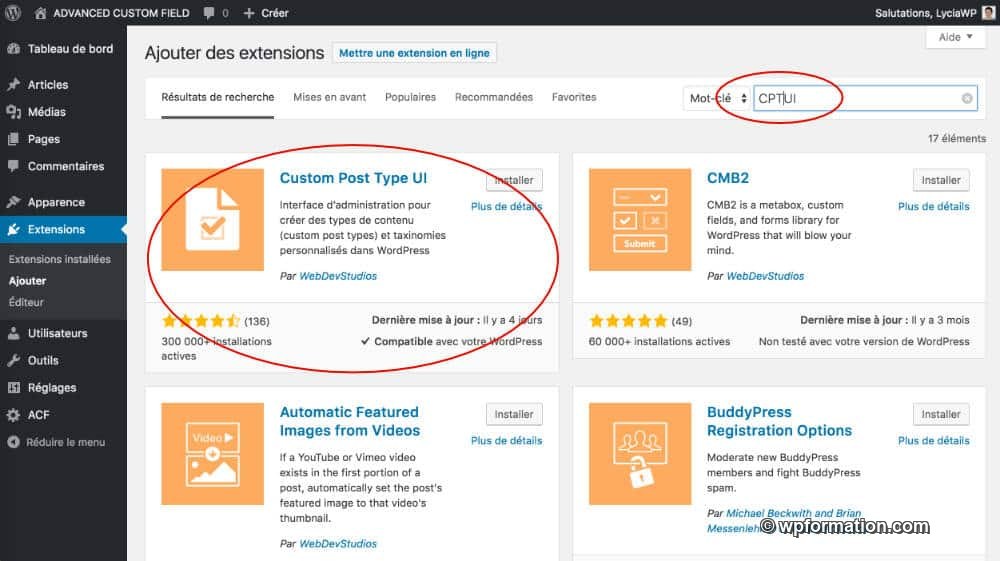Image resolution: width=1000 pixels, height=561 pixels.
Task: Click the Tableau de bord dashboard icon
Action: tap(13, 48)
